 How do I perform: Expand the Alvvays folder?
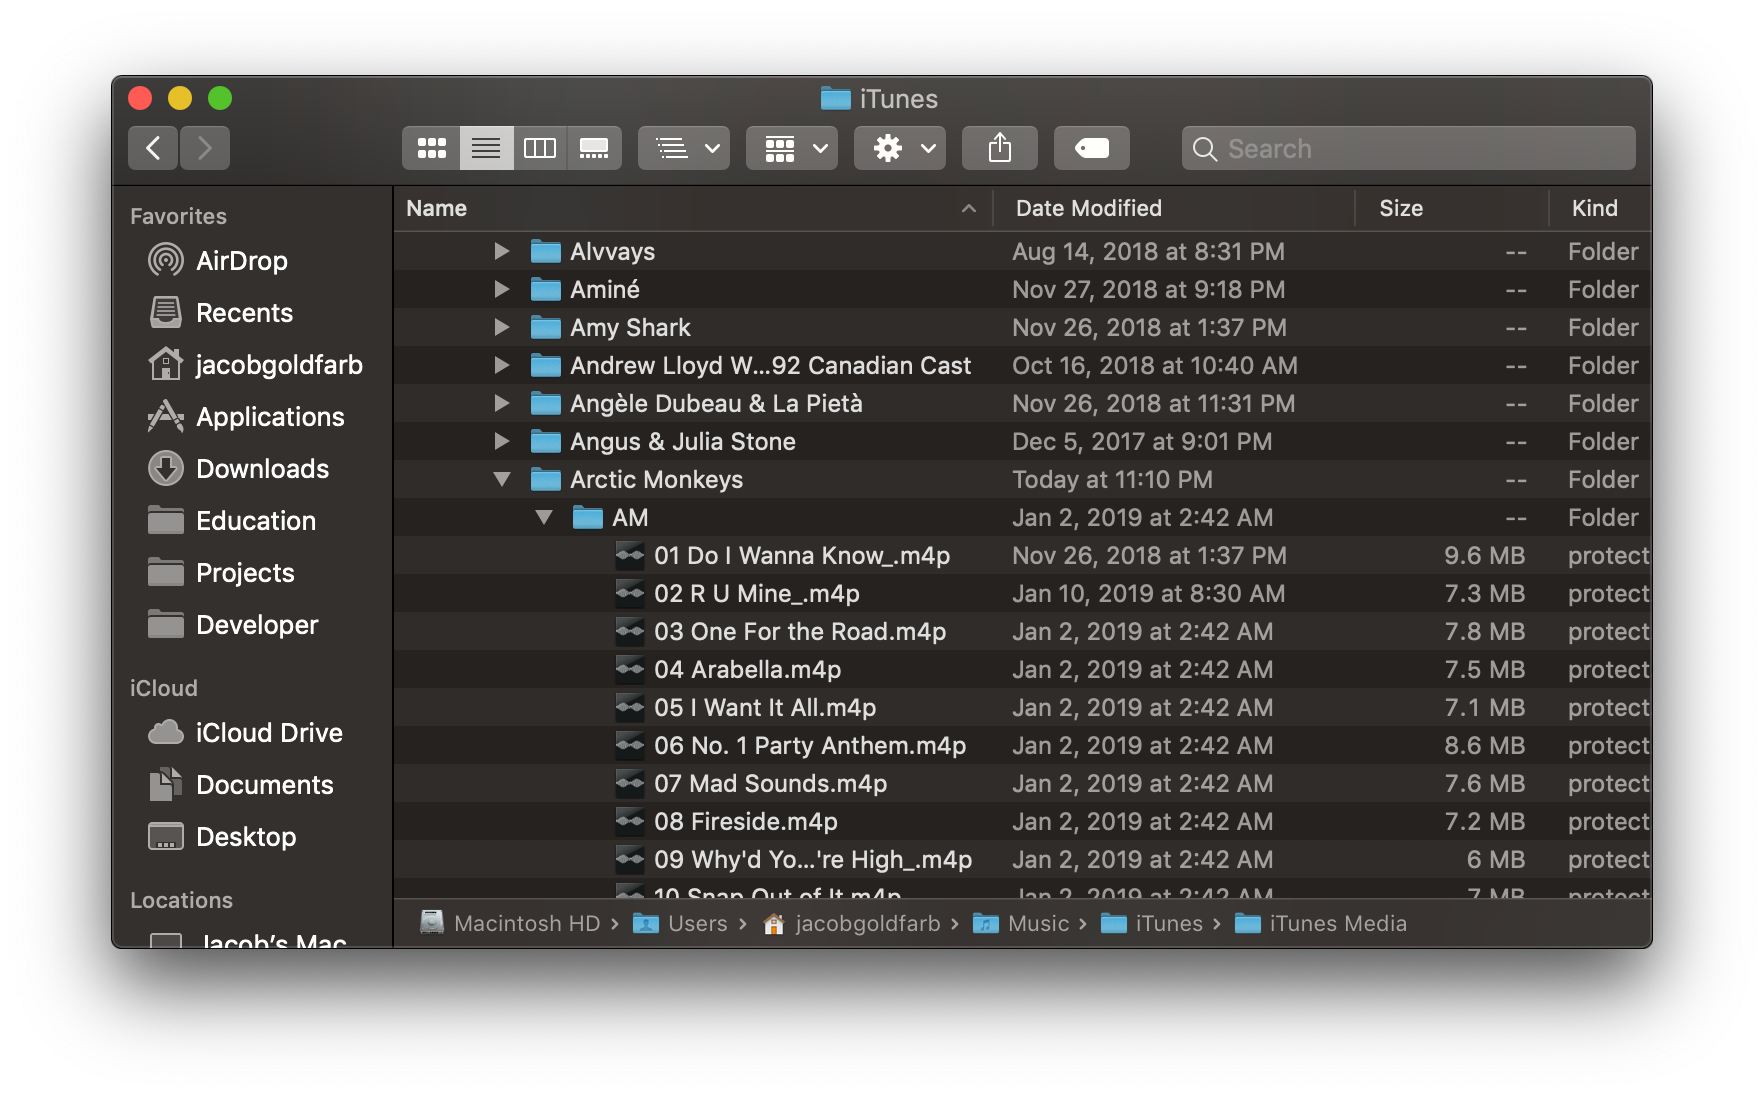coord(502,251)
